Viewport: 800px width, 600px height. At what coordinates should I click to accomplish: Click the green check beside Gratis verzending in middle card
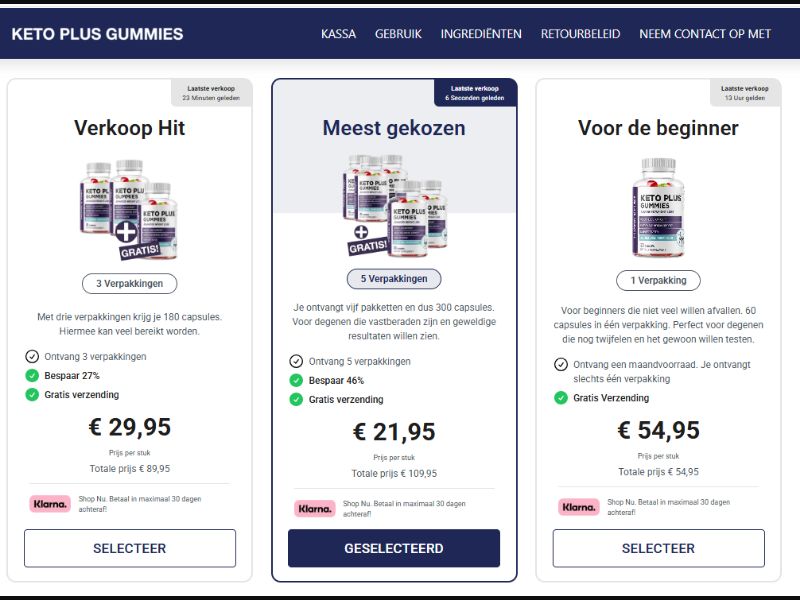coord(295,400)
